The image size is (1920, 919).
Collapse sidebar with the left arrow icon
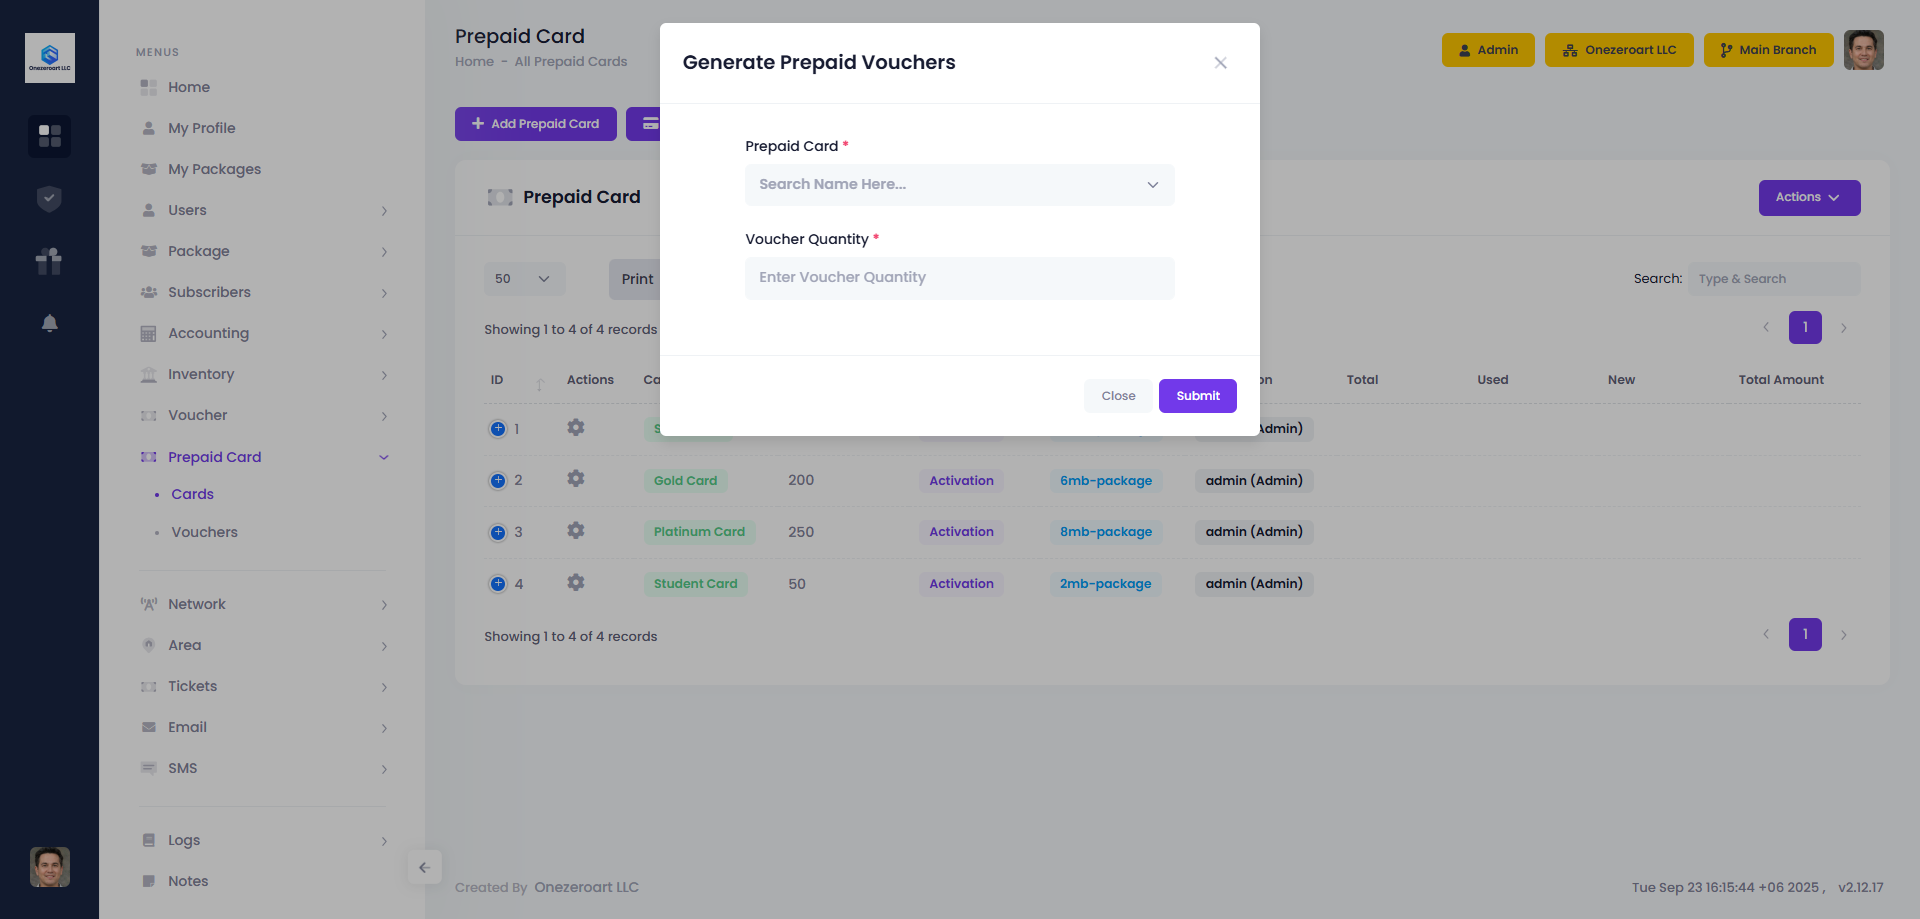click(x=425, y=867)
